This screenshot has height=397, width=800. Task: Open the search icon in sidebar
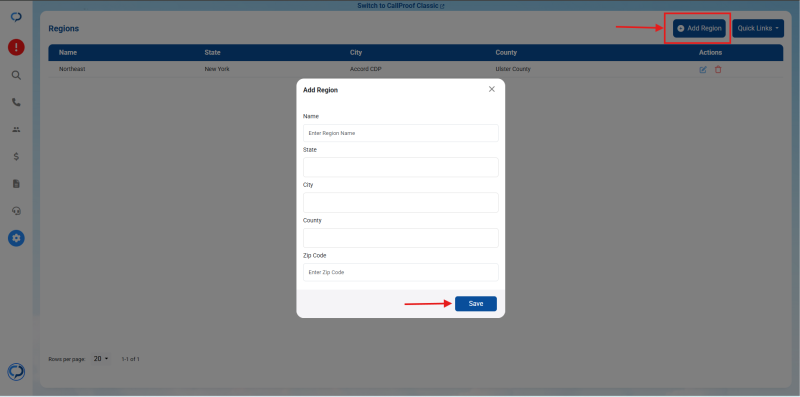tap(16, 75)
